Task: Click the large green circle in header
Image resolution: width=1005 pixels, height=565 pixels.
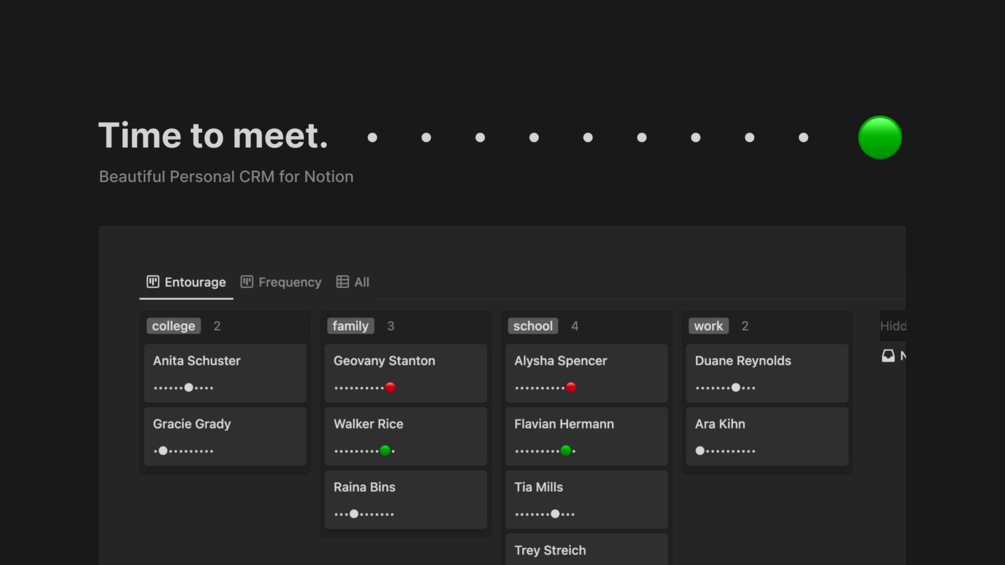Action: 880,137
